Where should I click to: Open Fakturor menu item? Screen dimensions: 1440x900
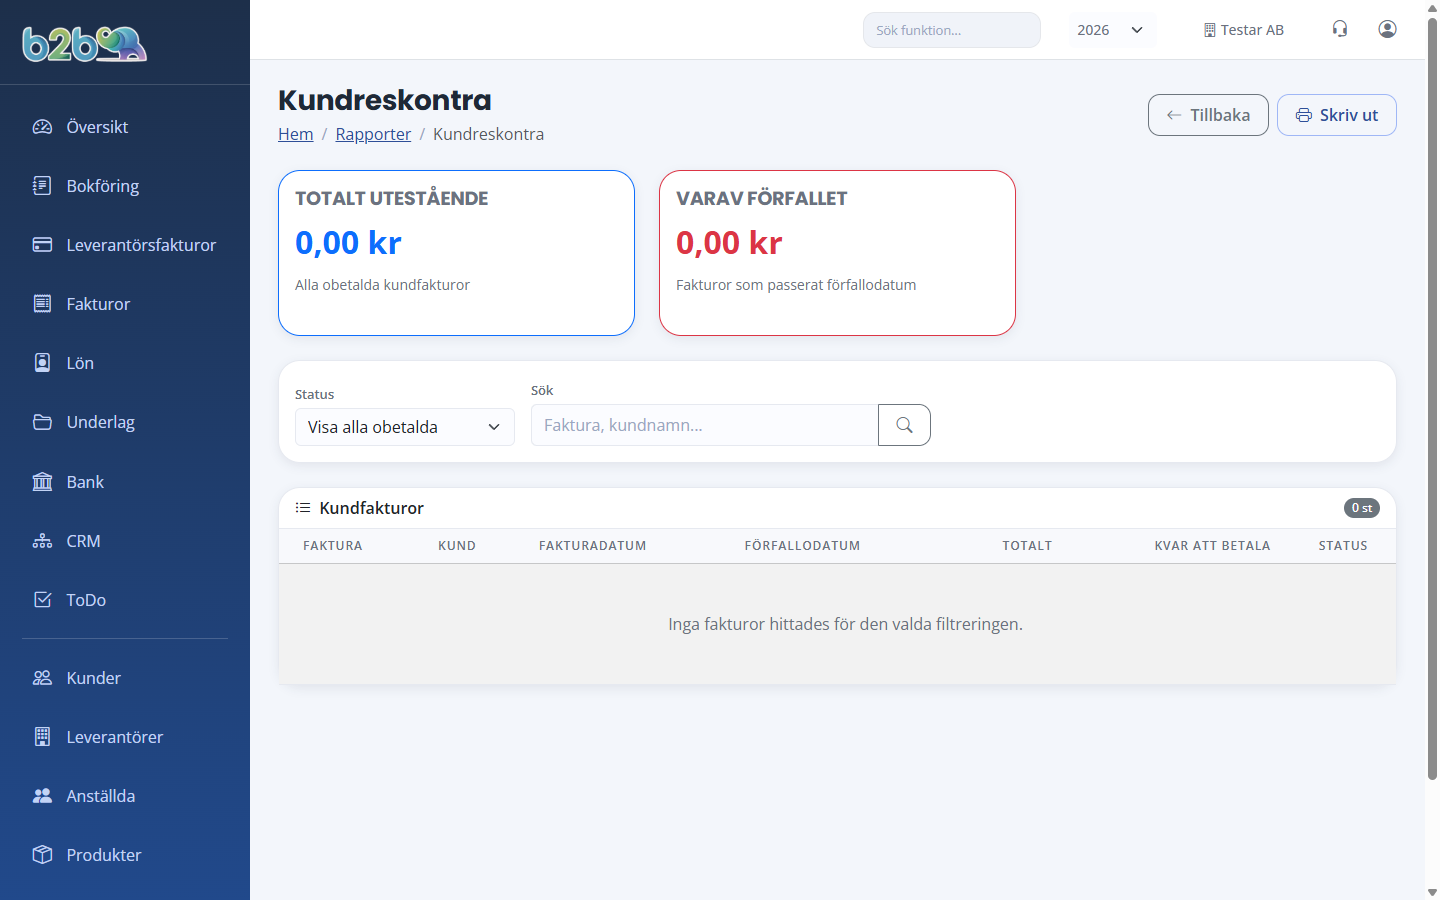[125, 304]
